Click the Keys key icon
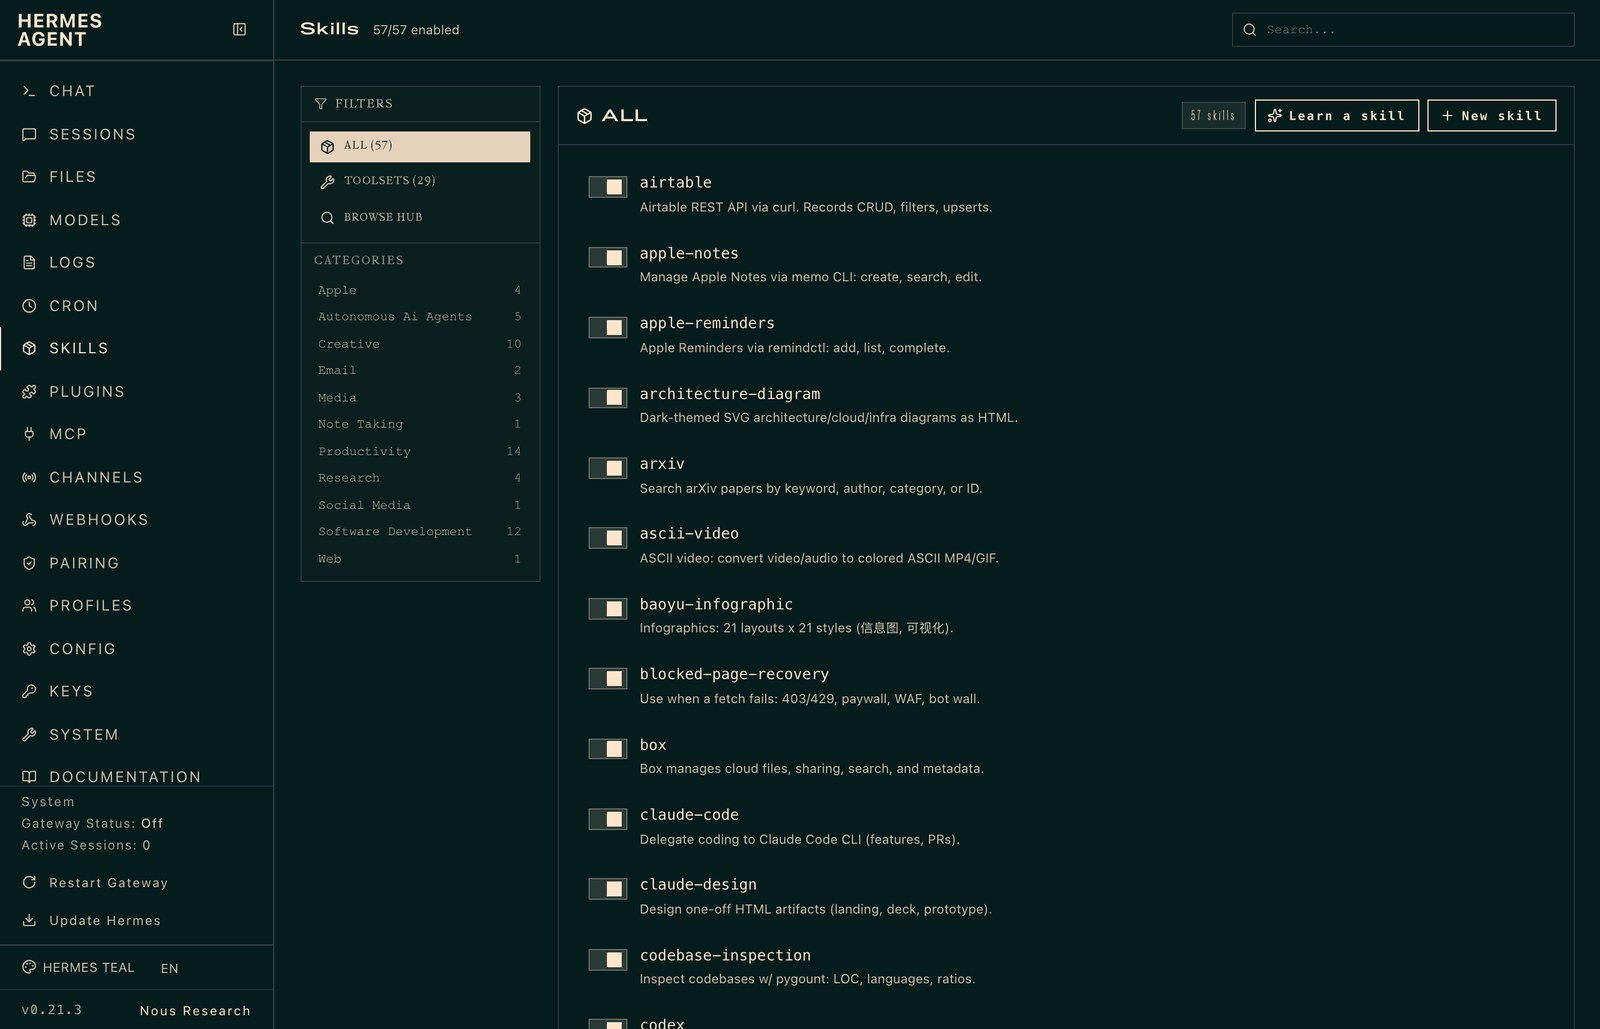 29,691
